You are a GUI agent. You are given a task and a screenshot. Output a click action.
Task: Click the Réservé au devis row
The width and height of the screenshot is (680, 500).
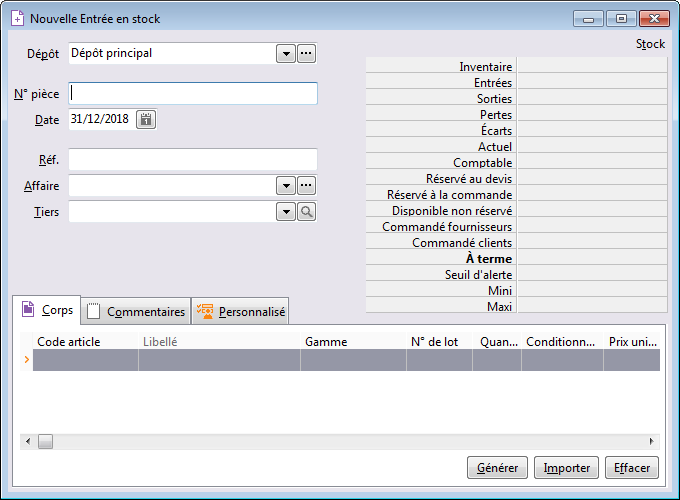517,178
